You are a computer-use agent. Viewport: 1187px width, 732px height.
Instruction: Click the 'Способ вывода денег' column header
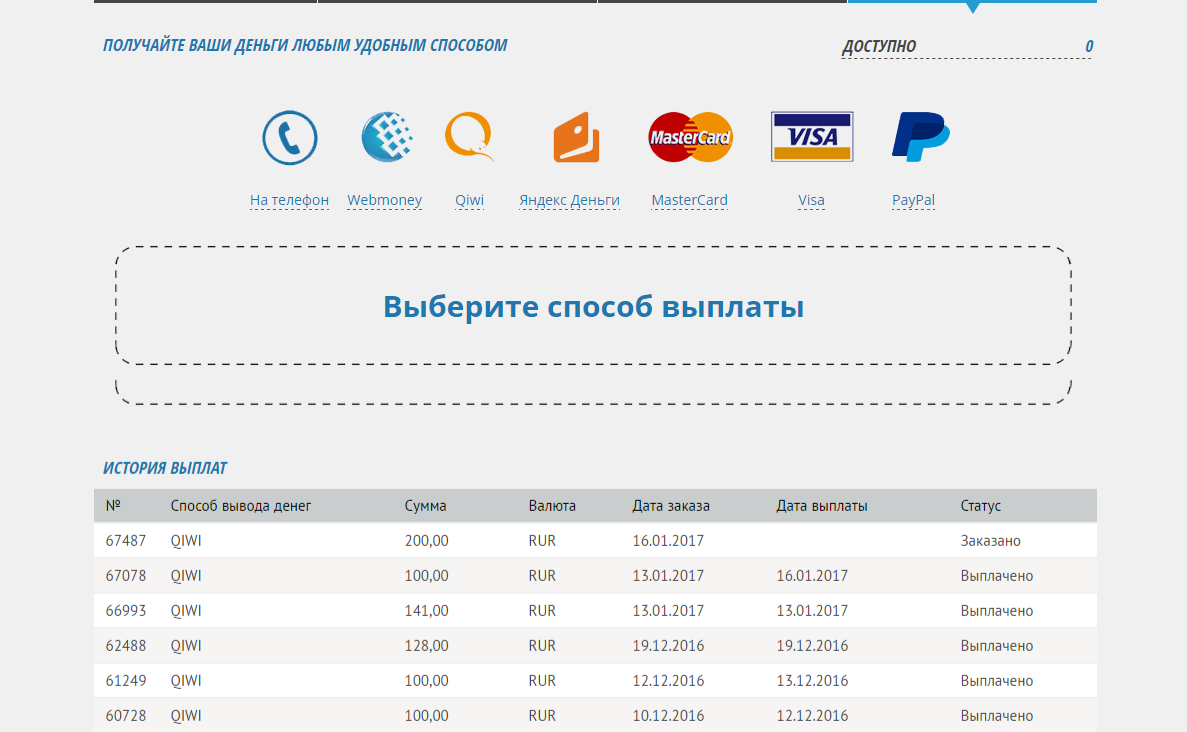pyautogui.click(x=241, y=506)
